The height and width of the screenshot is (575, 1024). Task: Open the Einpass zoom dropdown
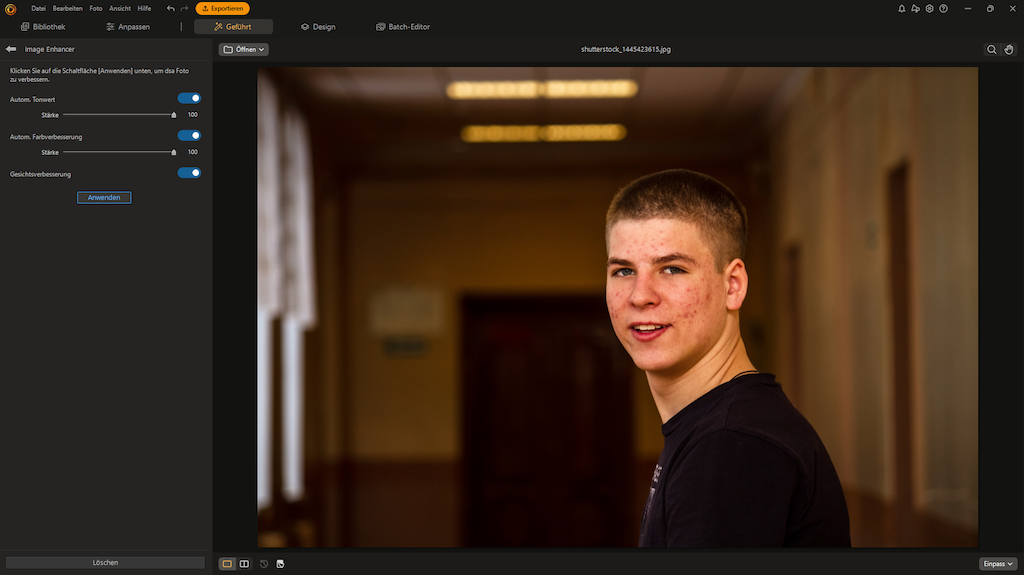coord(997,564)
